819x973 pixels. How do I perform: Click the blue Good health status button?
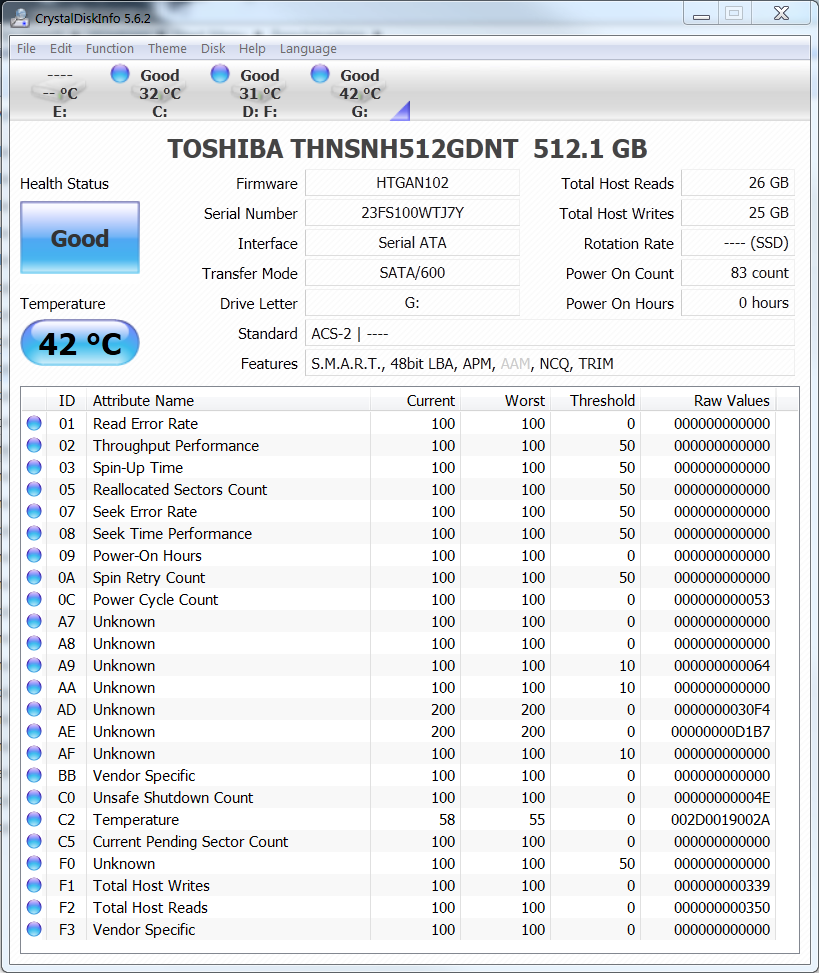tap(80, 238)
